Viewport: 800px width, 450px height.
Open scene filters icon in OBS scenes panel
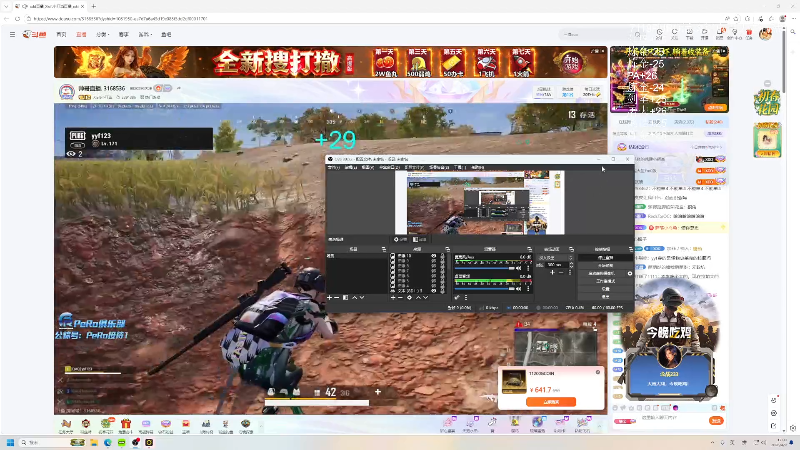point(345,297)
